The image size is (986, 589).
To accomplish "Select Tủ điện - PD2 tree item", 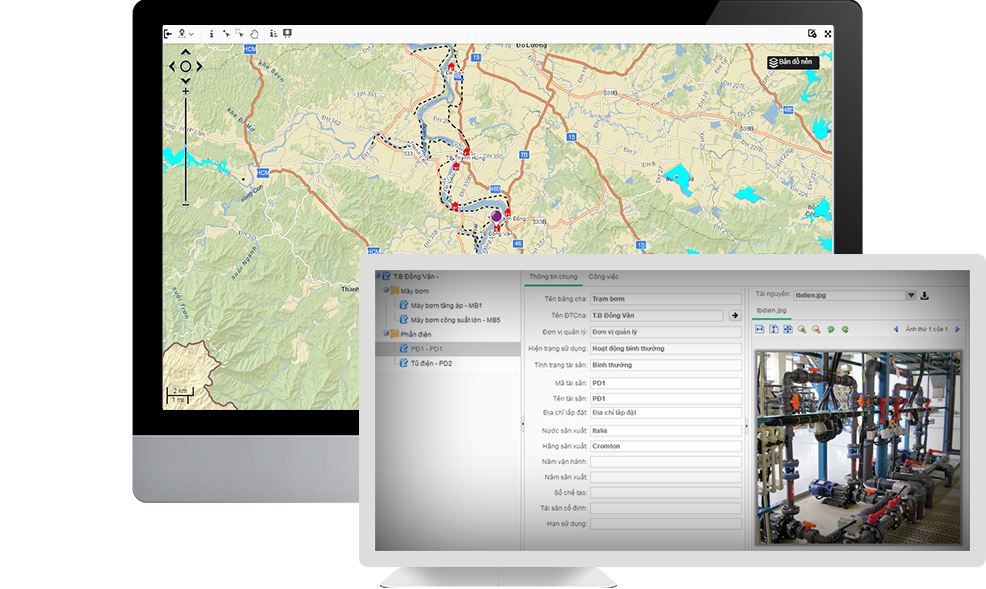I will (431, 363).
